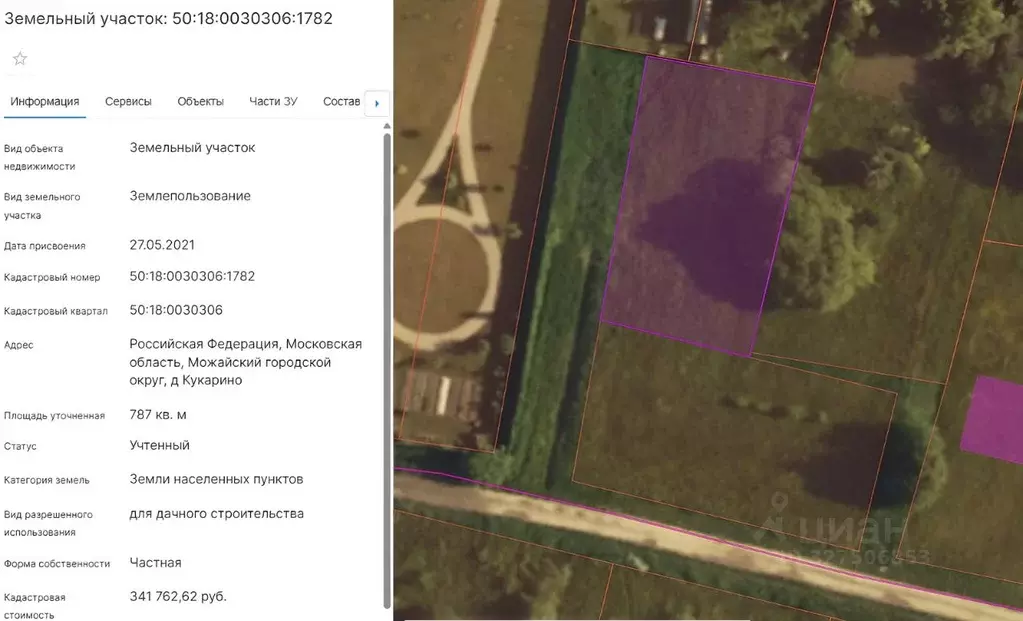Image resolution: width=1023 pixels, height=621 pixels.
Task: Click cadastral number value 50:18:0030306:1782
Action: [192, 276]
